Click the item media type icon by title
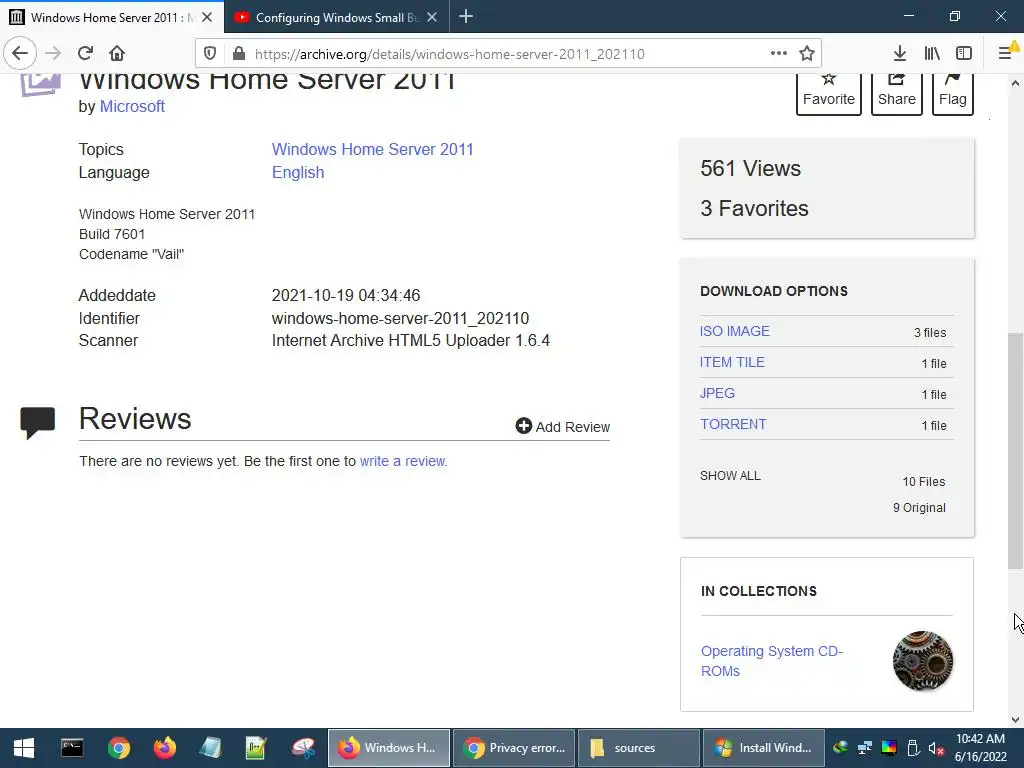This screenshot has width=1024, height=768. click(x=40, y=84)
